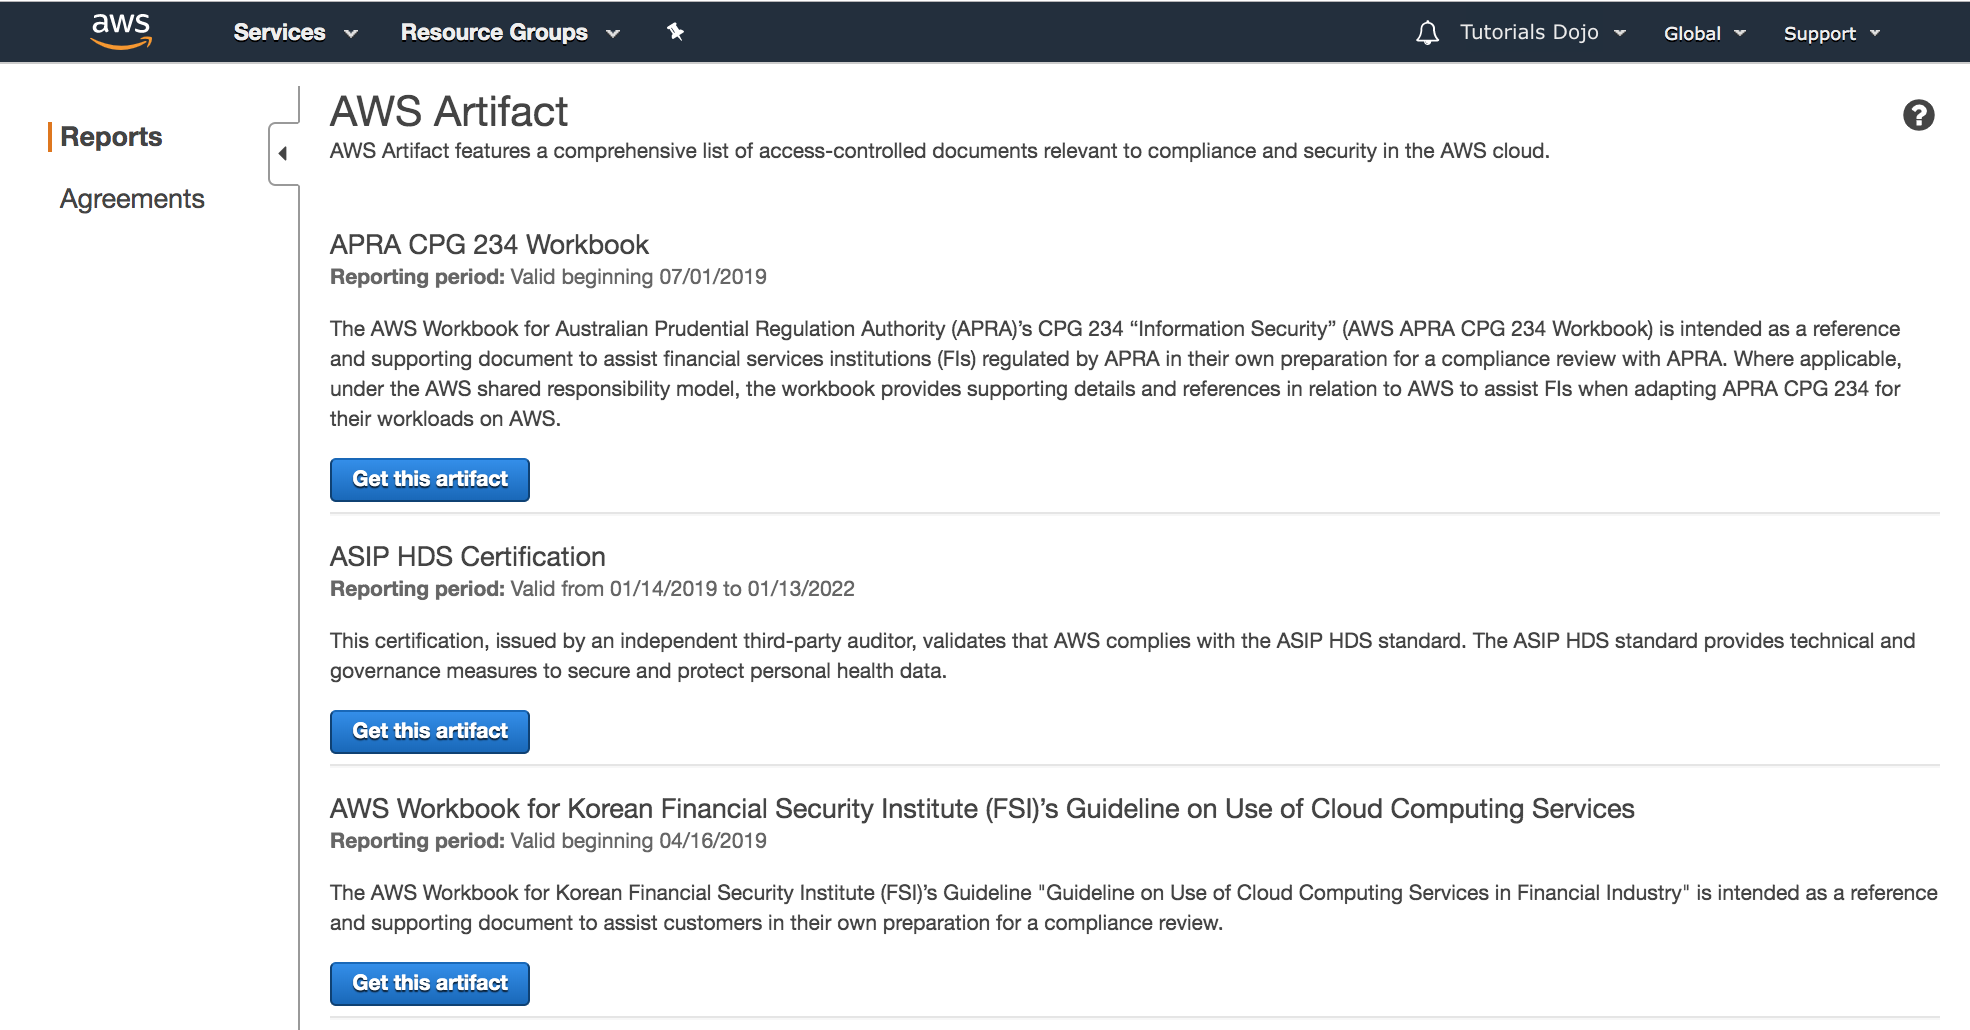Select the Reports sidebar item

click(x=111, y=136)
